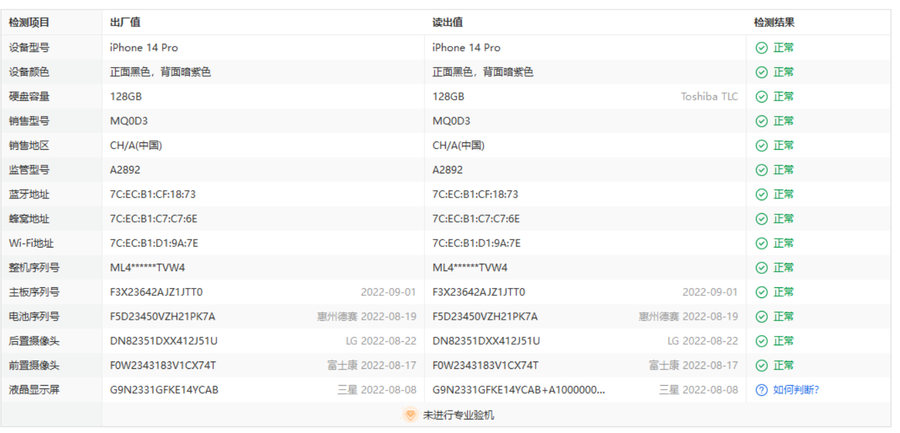Click 正常 result text in 设备型号 row
900x433 pixels.
pos(783,48)
